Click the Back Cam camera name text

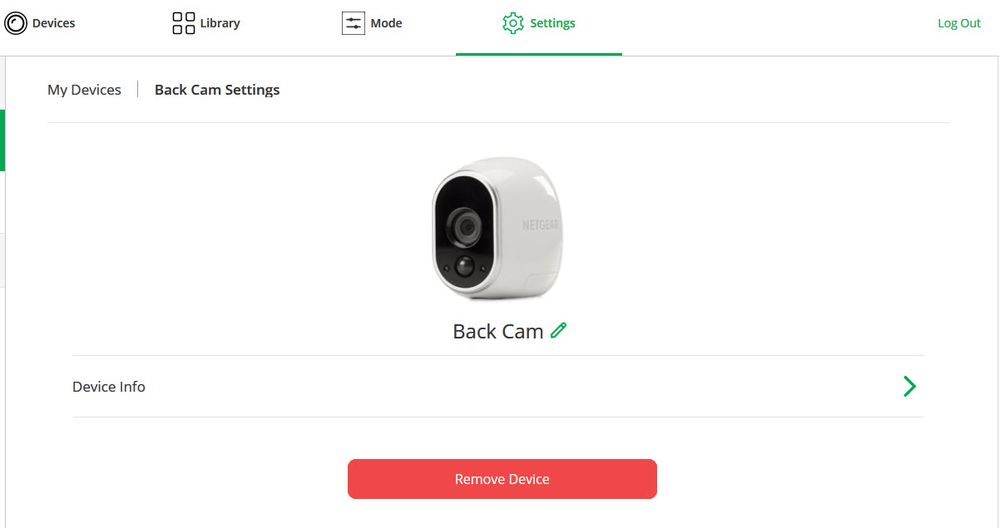click(498, 331)
